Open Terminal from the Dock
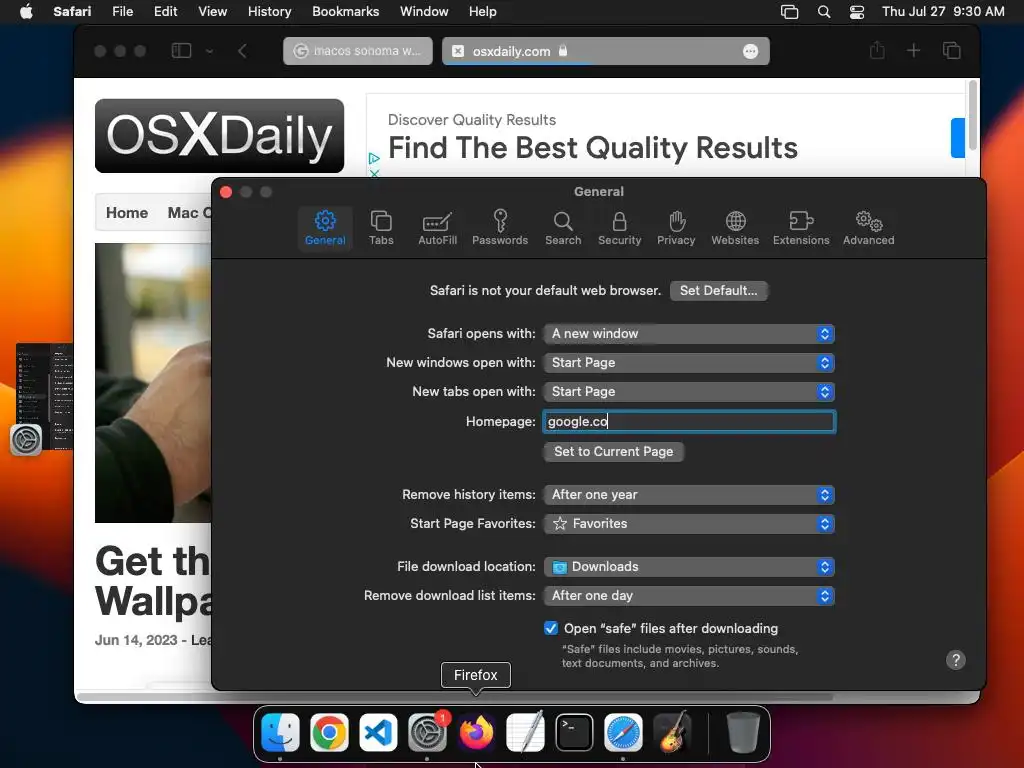The width and height of the screenshot is (1024, 768). pyautogui.click(x=574, y=732)
